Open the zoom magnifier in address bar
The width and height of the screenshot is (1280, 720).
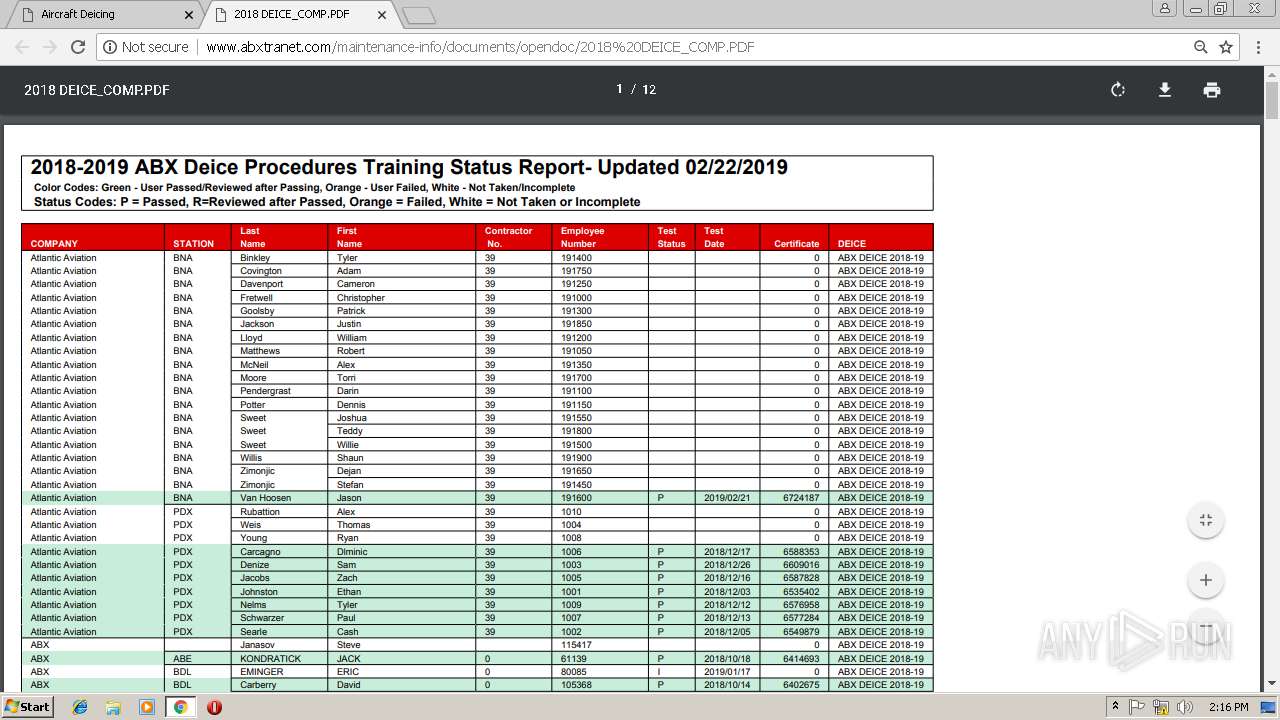pyautogui.click(x=1201, y=47)
